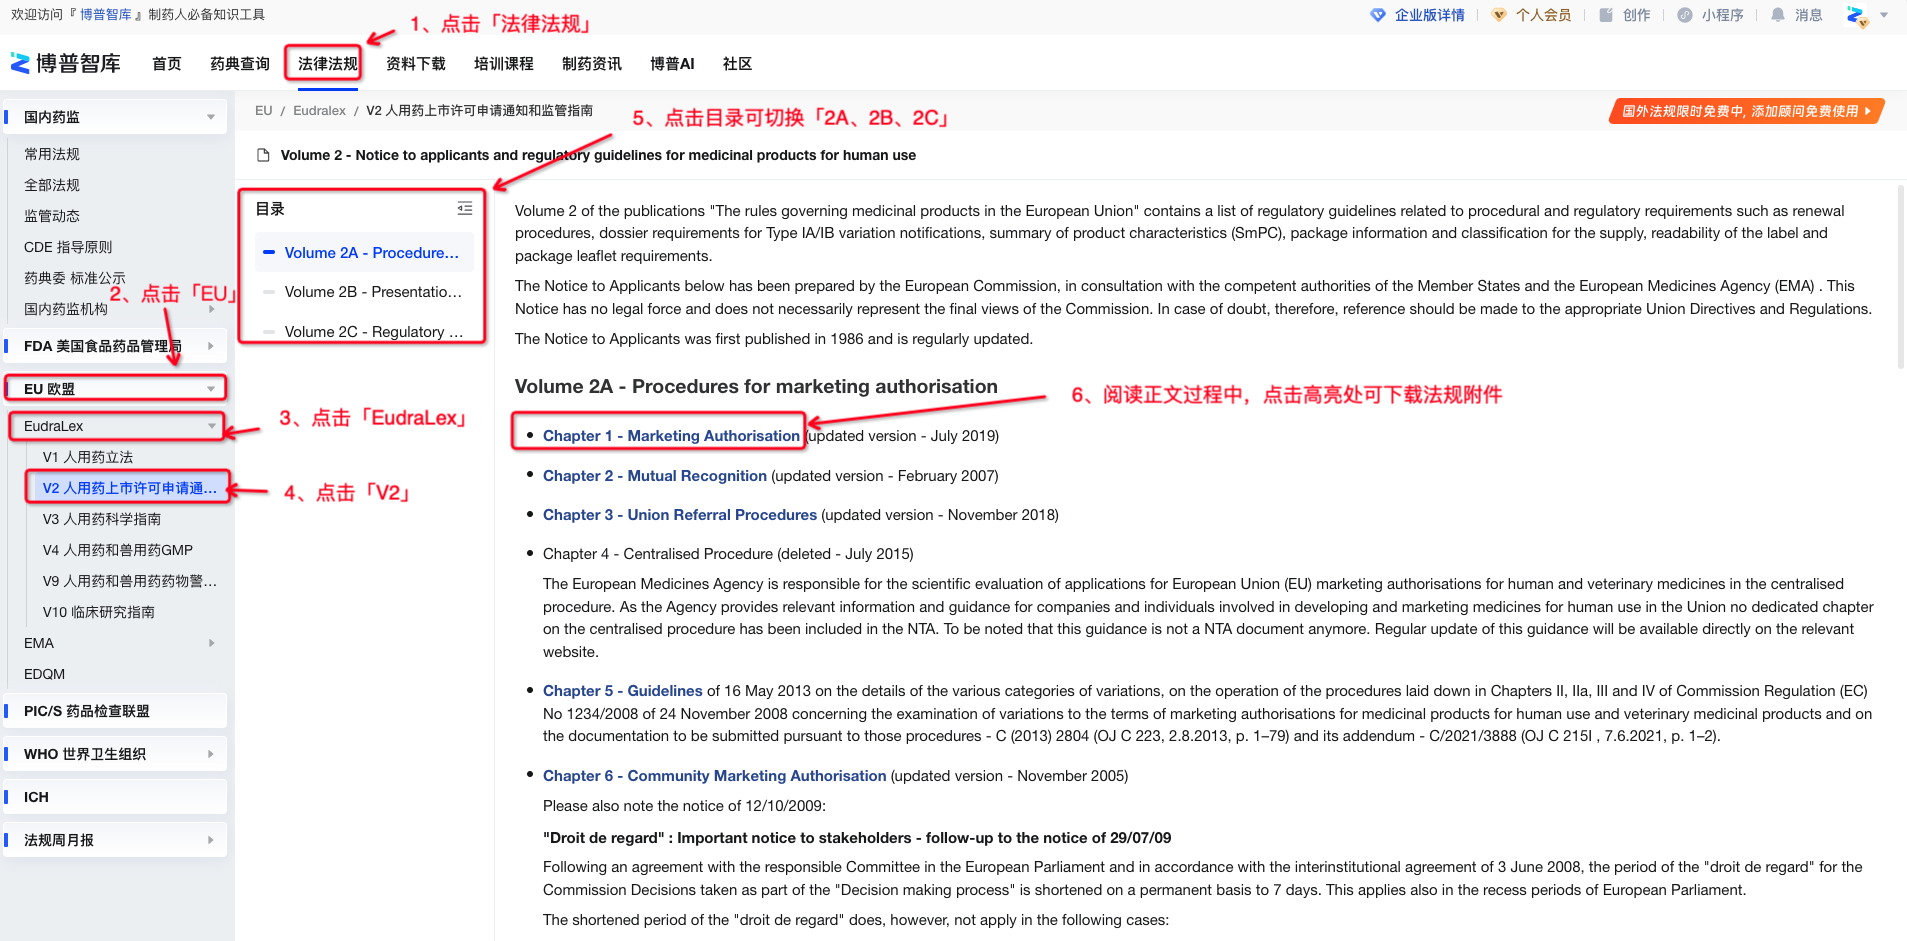Open V1 人用药立法

88,457
